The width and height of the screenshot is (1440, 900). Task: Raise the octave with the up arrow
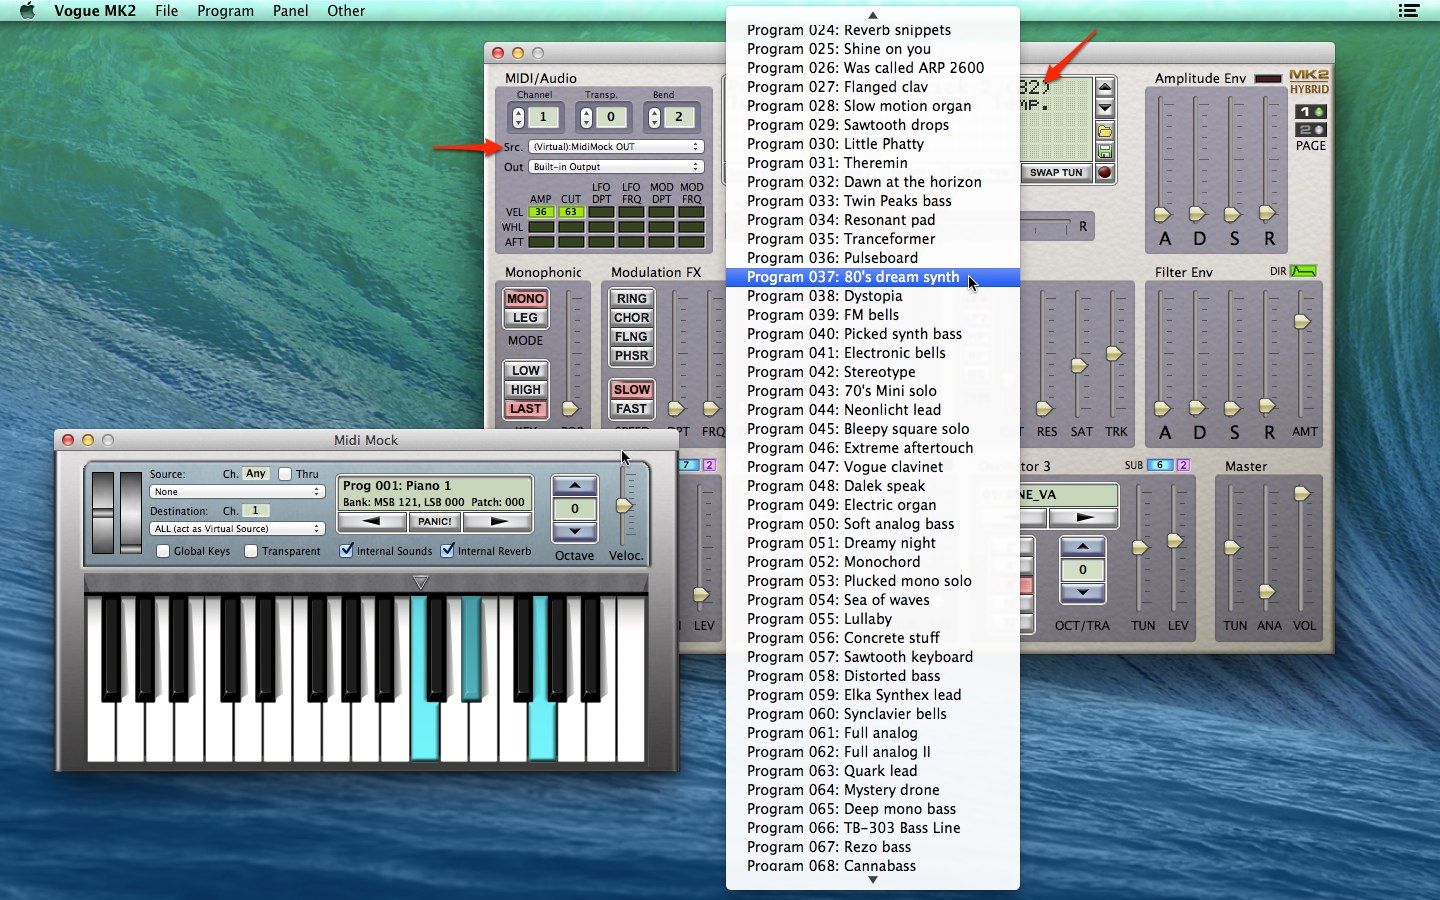coord(575,486)
